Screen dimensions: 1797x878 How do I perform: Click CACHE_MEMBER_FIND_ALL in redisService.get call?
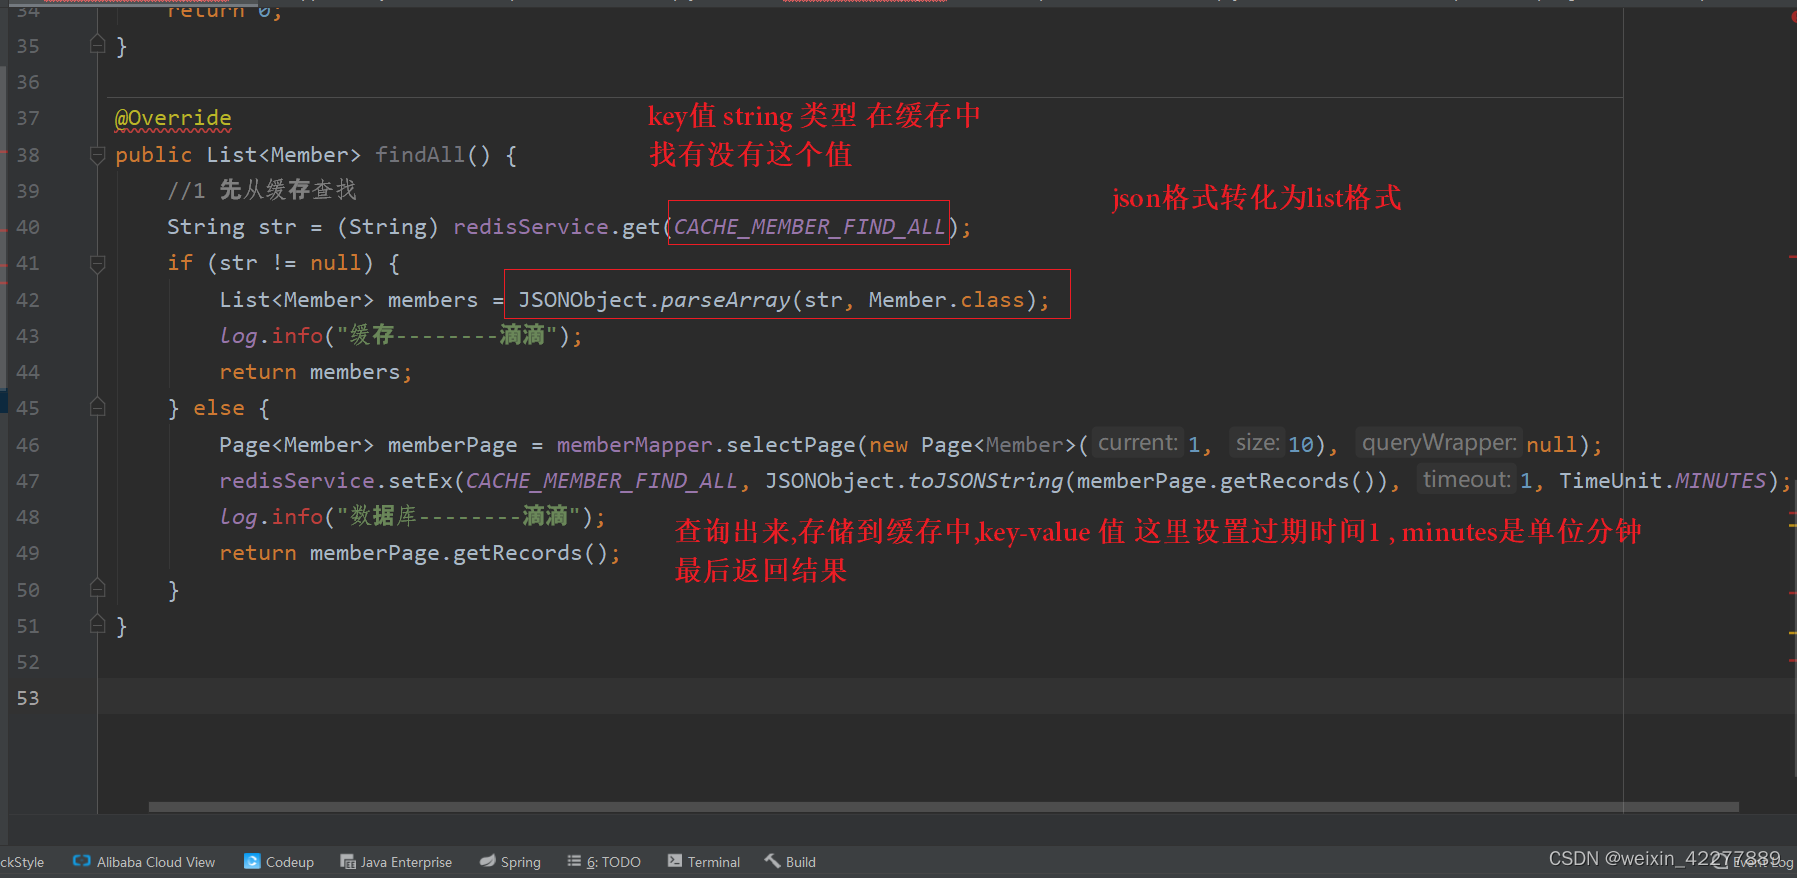coord(809,227)
